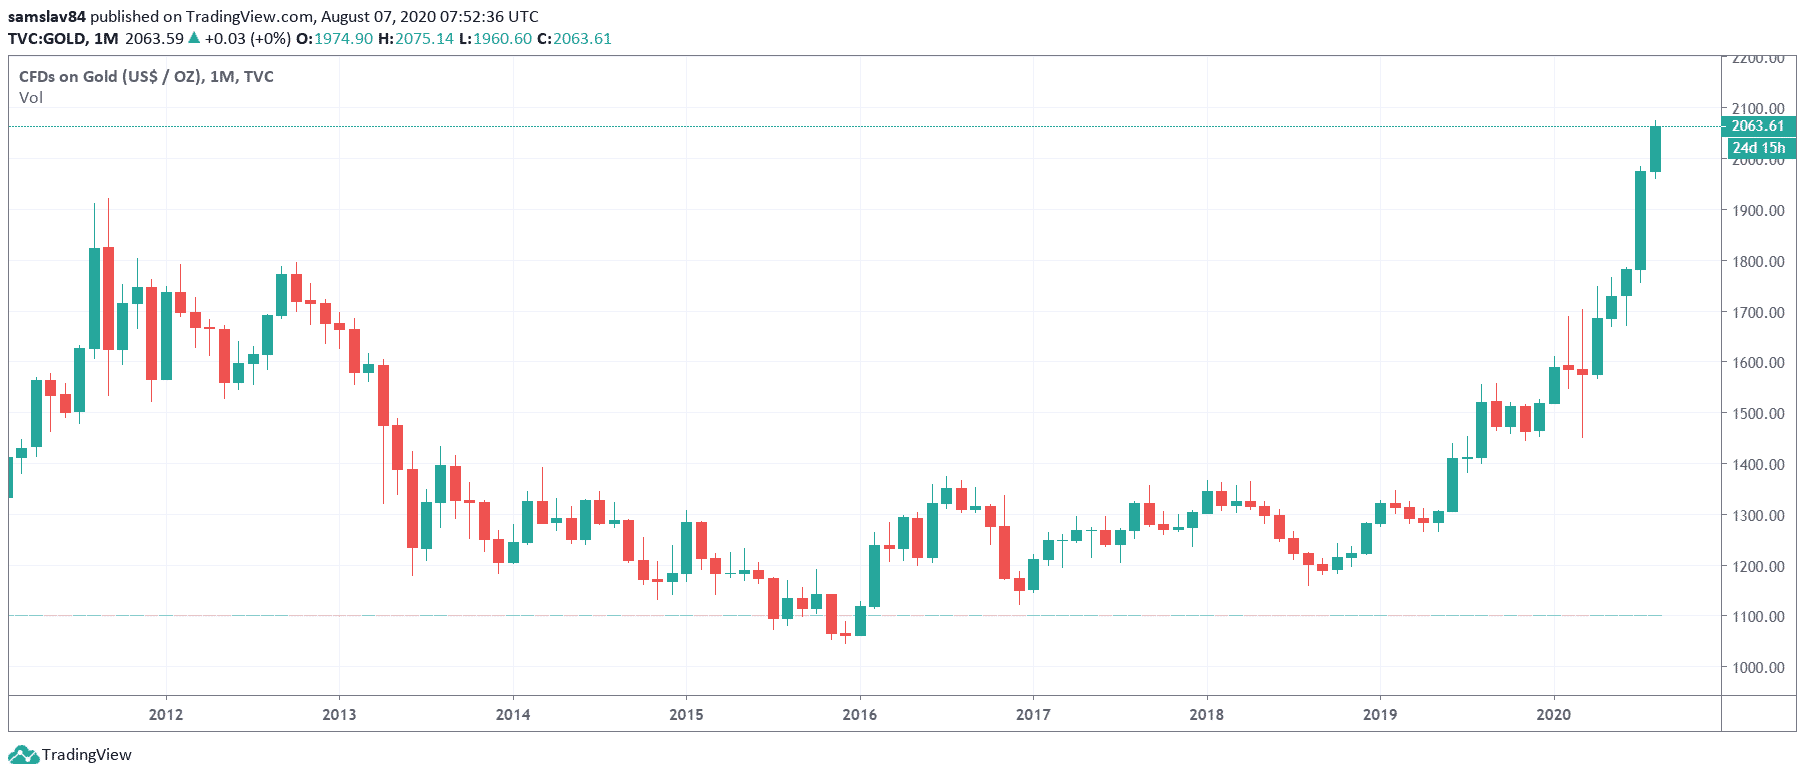Click the 2018 label on time axis

pyautogui.click(x=1206, y=714)
